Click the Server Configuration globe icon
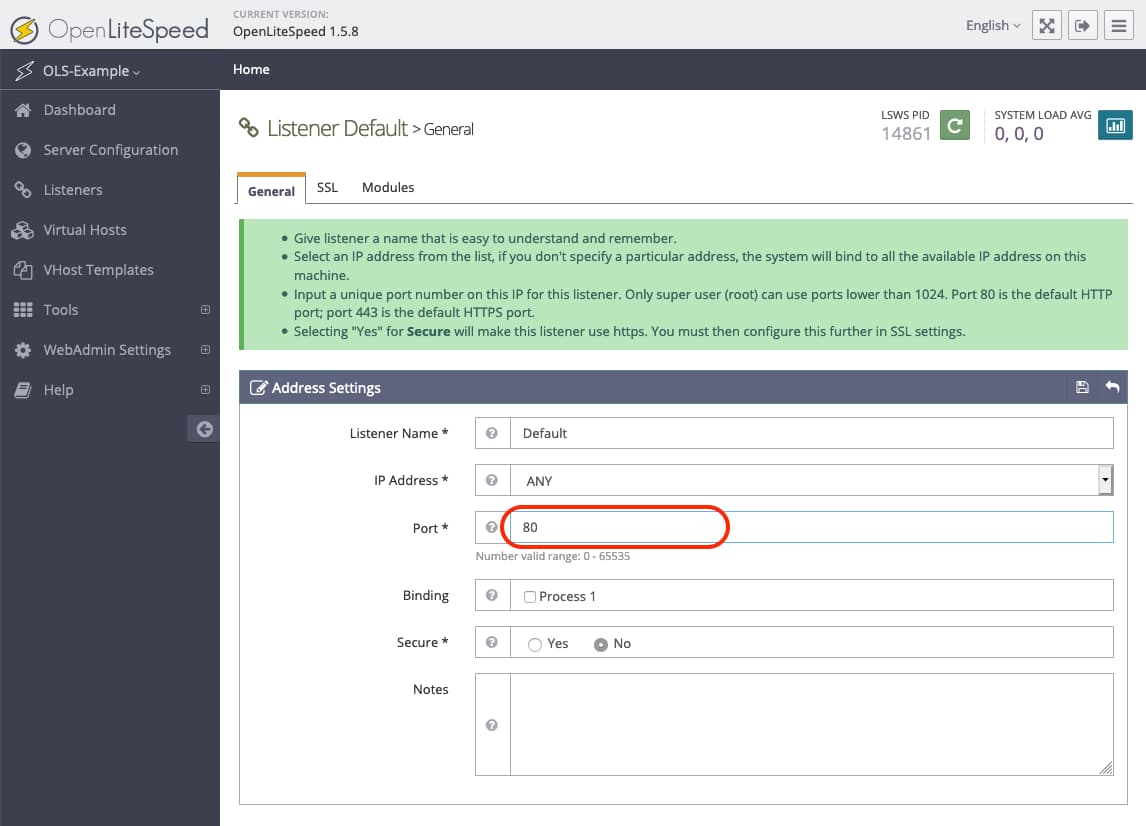The height and width of the screenshot is (826, 1146). 23,150
